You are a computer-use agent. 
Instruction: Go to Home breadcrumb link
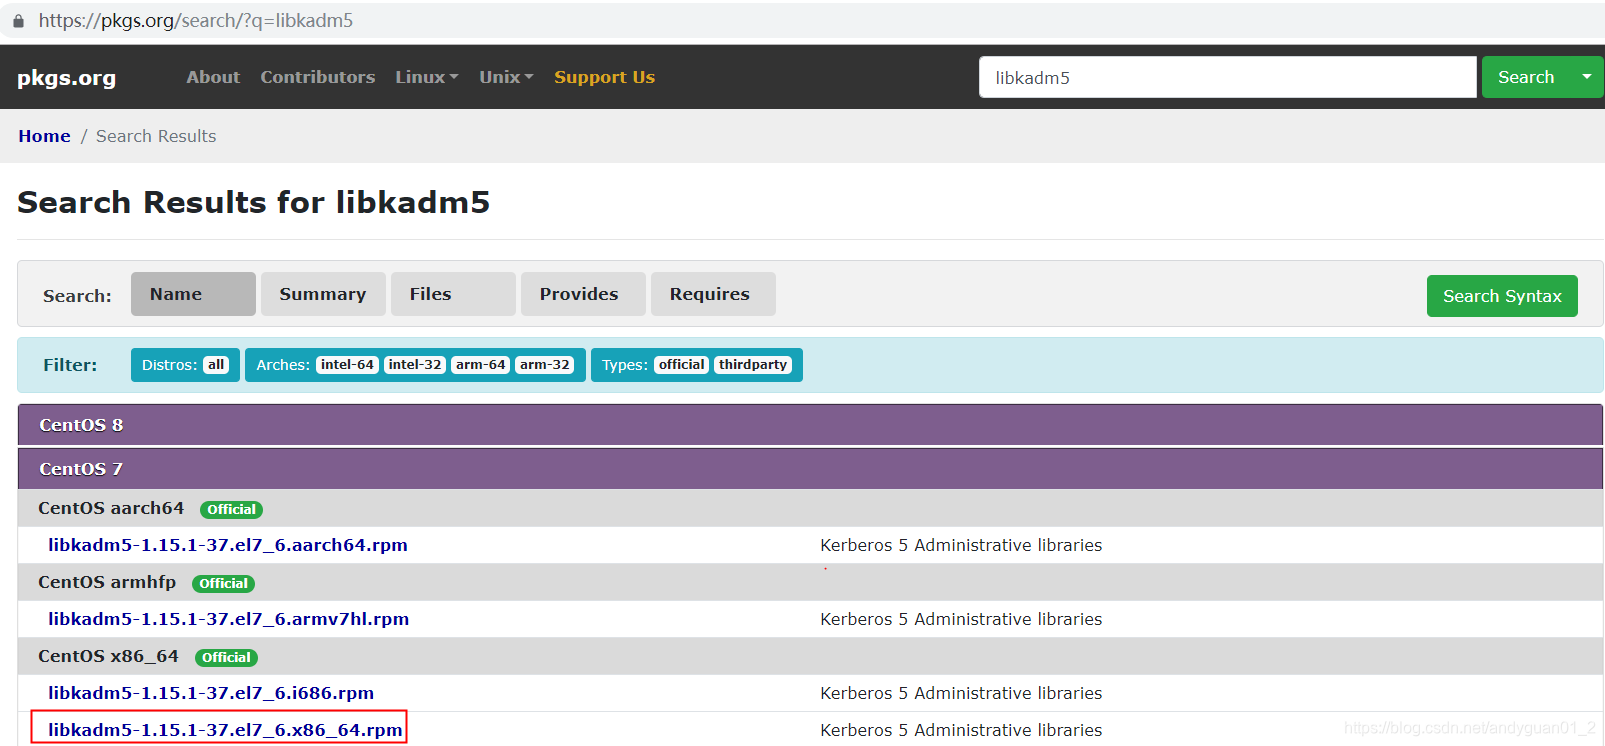tap(44, 136)
